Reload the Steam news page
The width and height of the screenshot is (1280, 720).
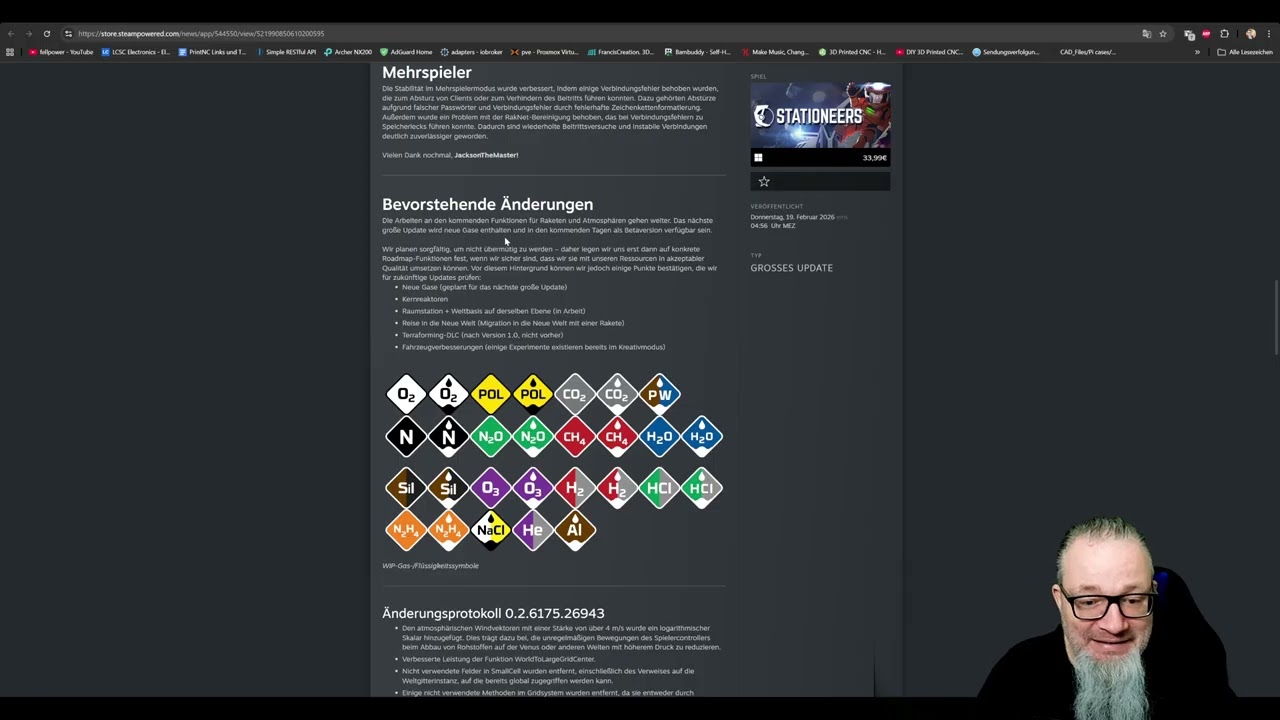click(46, 33)
